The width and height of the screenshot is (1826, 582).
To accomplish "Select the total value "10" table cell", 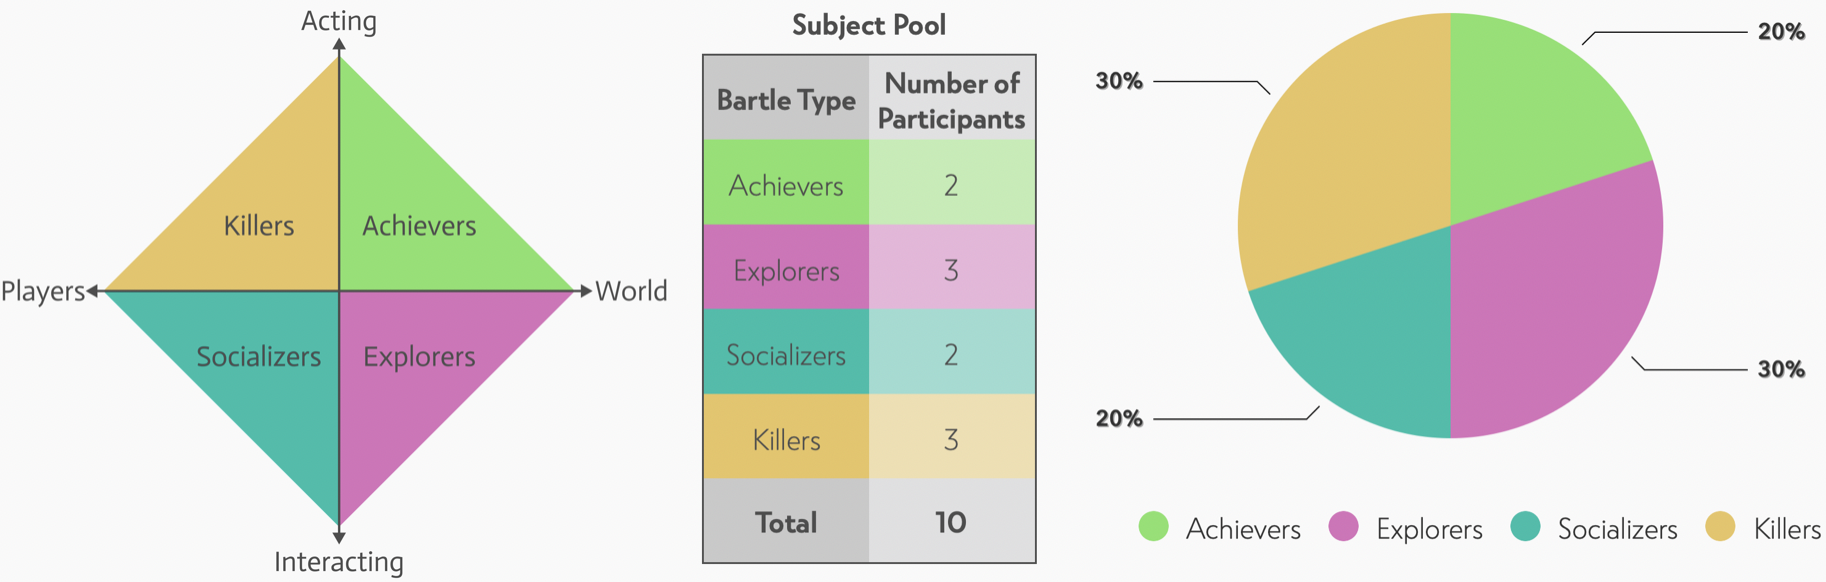I will coord(951,522).
